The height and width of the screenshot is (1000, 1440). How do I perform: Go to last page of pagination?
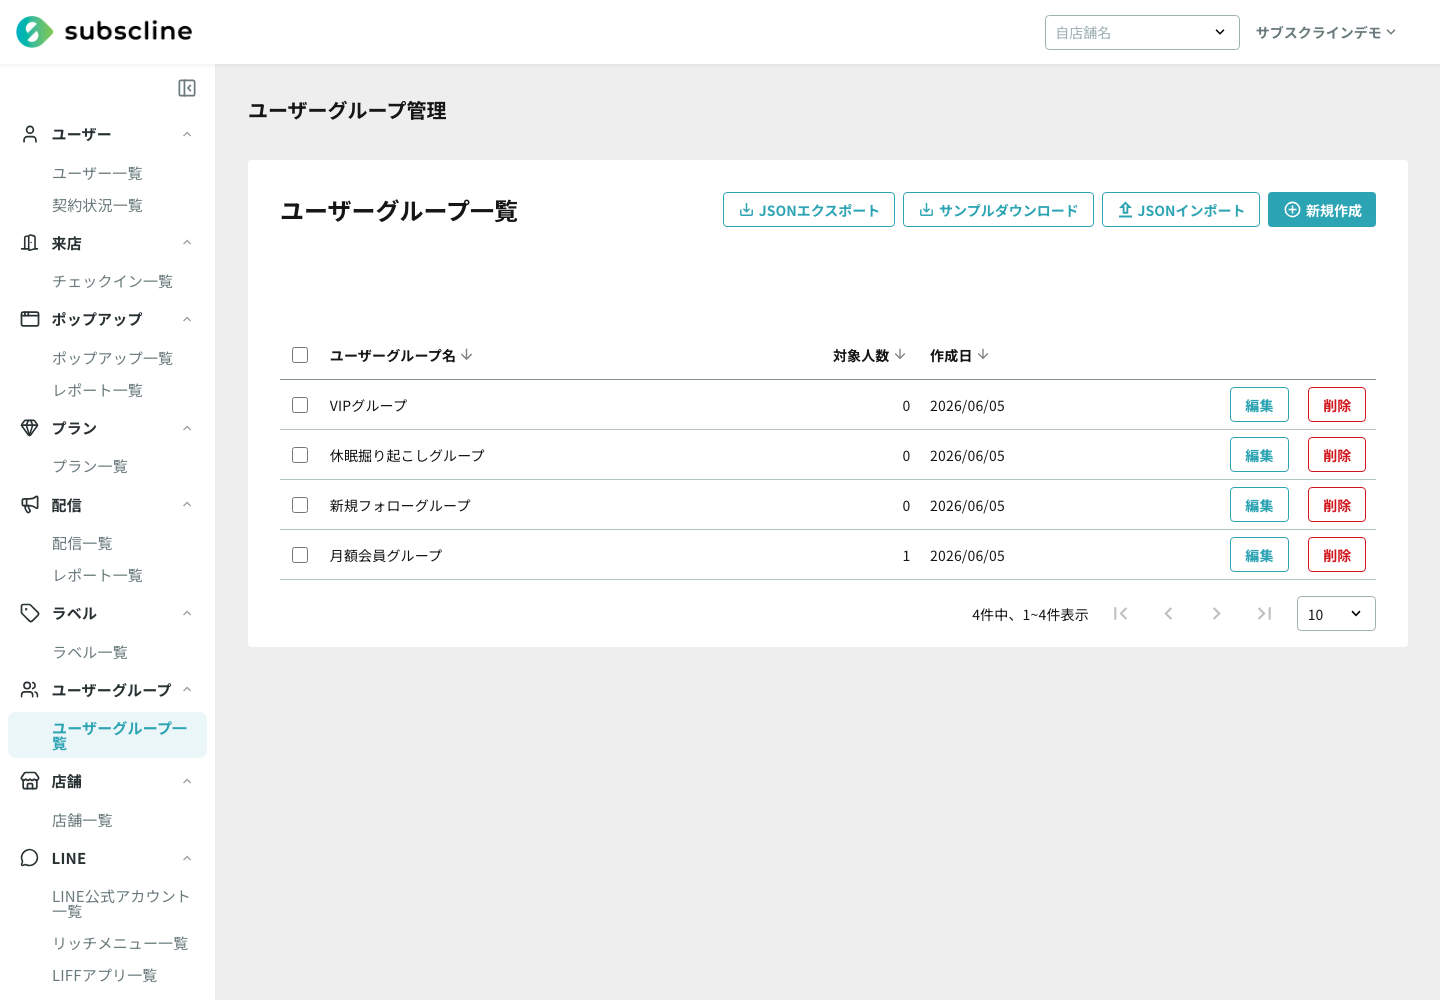click(x=1264, y=614)
